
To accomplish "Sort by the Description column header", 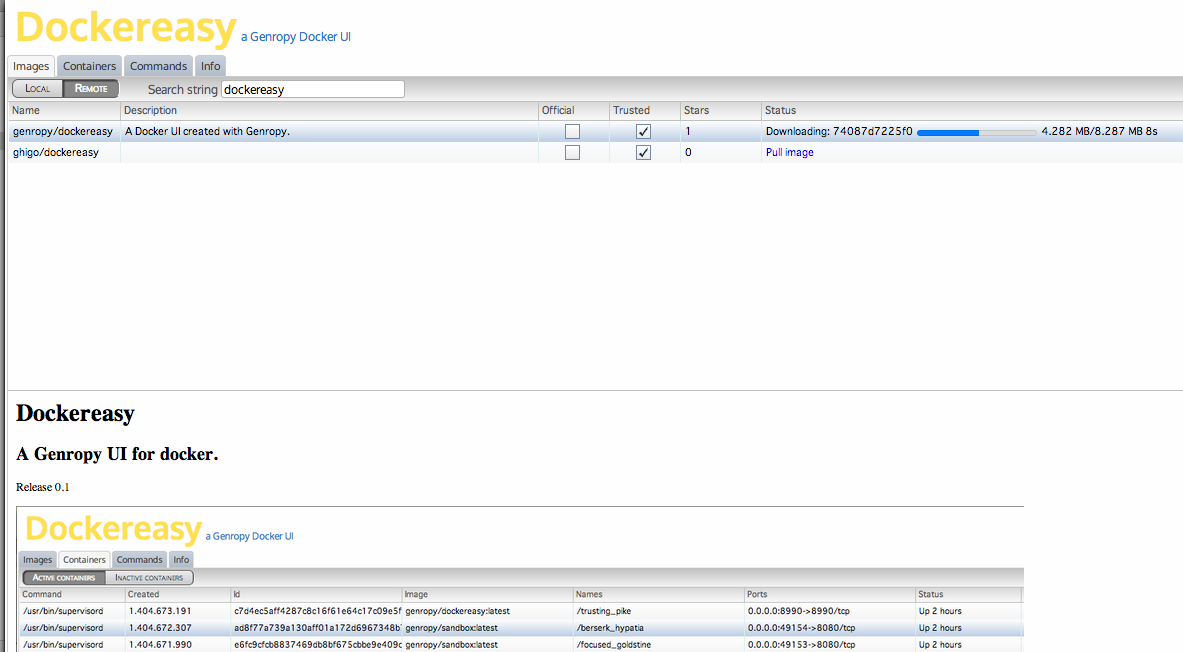I will (329, 110).
